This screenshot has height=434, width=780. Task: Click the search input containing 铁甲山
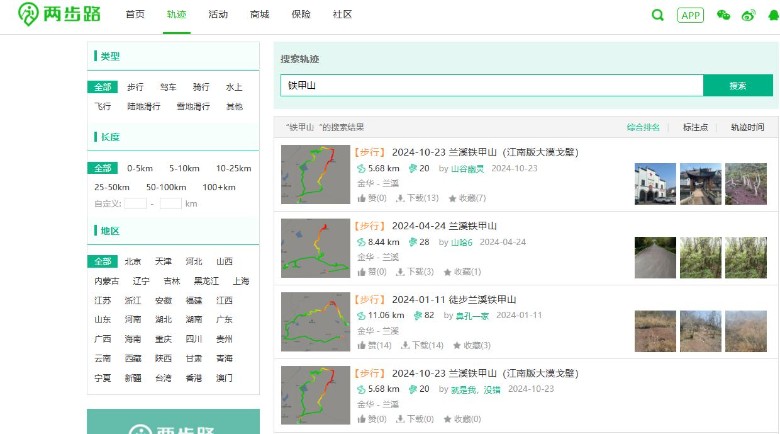click(x=490, y=86)
